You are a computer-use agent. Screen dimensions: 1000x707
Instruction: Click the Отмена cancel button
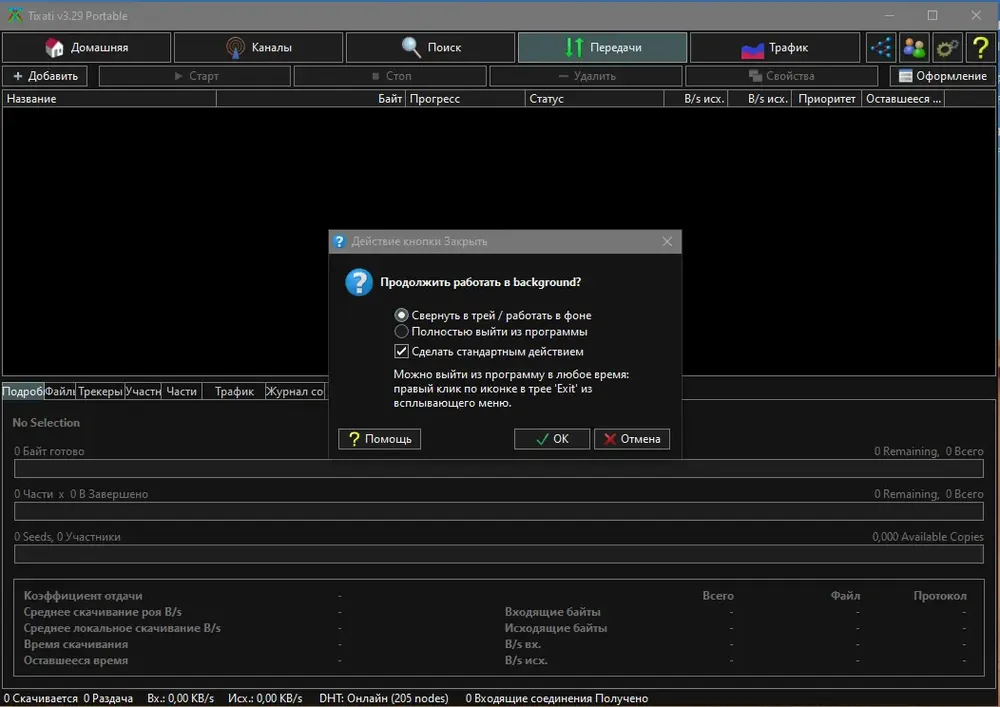coord(632,439)
